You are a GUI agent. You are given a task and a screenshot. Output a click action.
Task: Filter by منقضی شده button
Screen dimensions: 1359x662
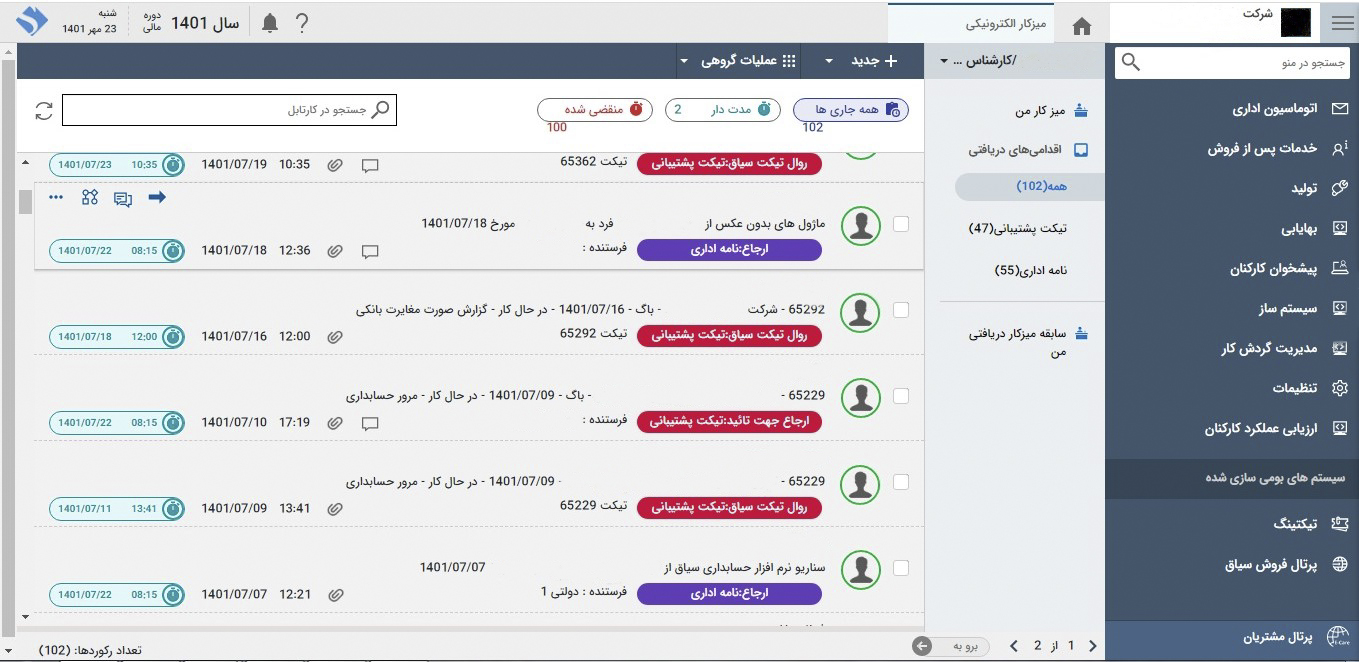[595, 109]
